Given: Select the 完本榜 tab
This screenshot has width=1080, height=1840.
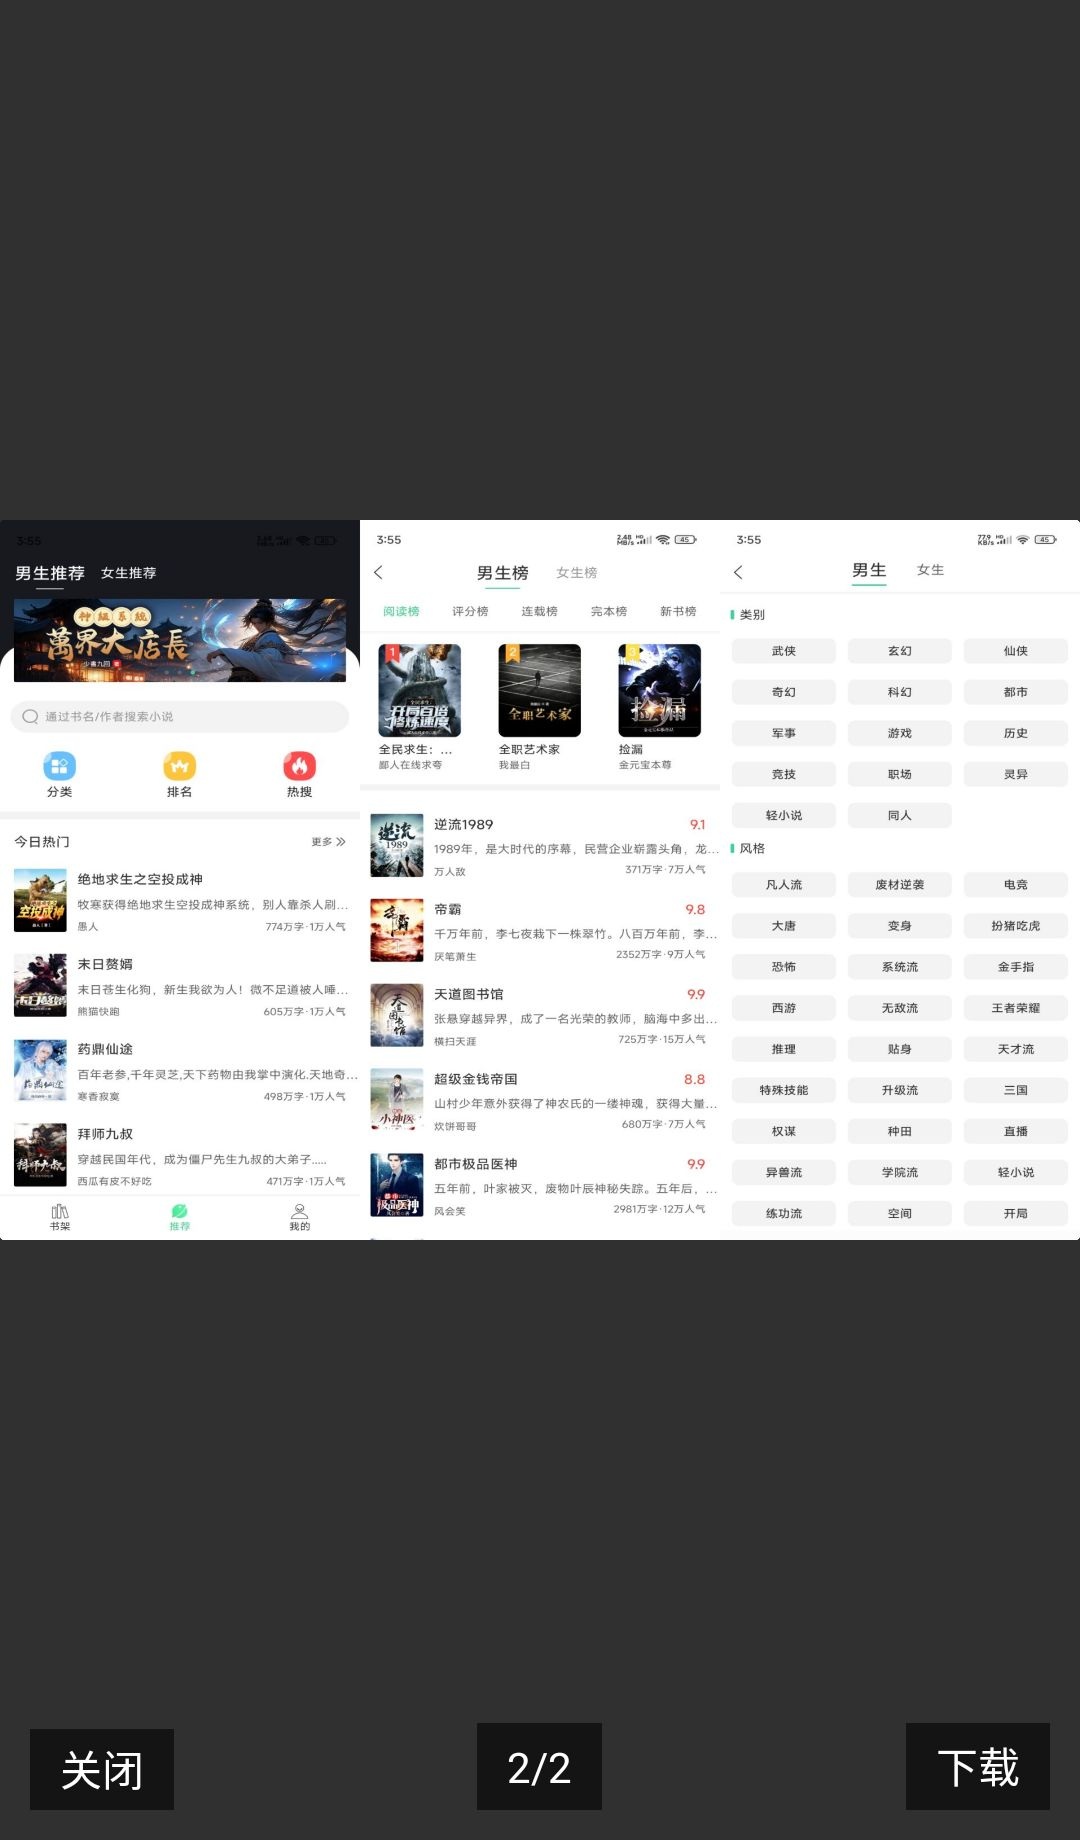Looking at the screenshot, I should click(609, 611).
